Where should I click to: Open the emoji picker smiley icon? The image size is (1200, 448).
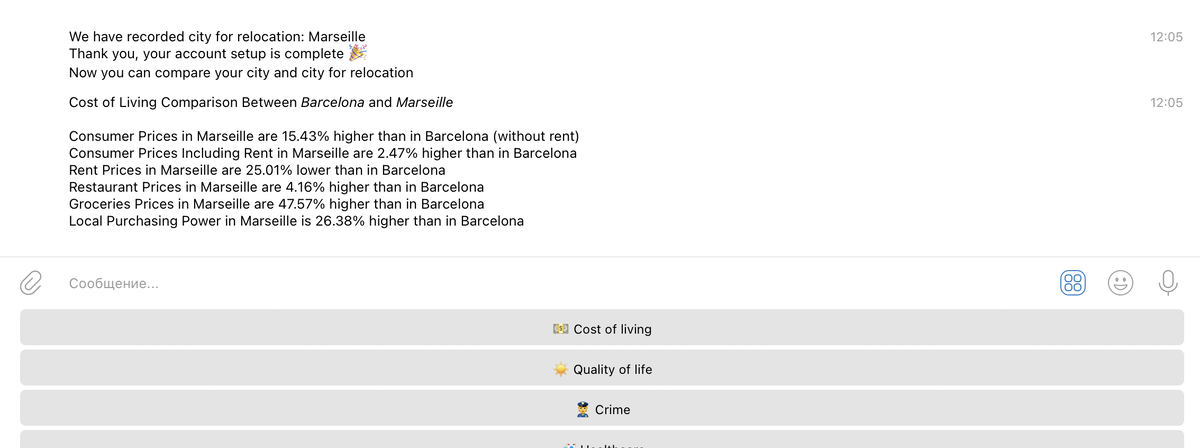(1120, 283)
